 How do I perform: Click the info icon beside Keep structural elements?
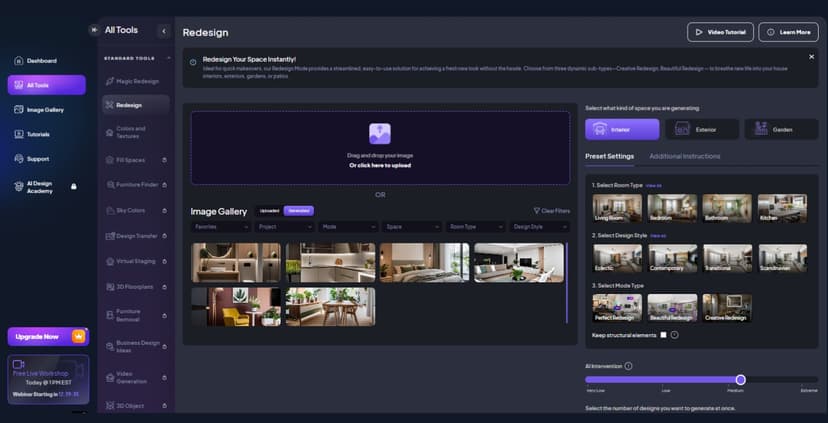tap(674, 335)
